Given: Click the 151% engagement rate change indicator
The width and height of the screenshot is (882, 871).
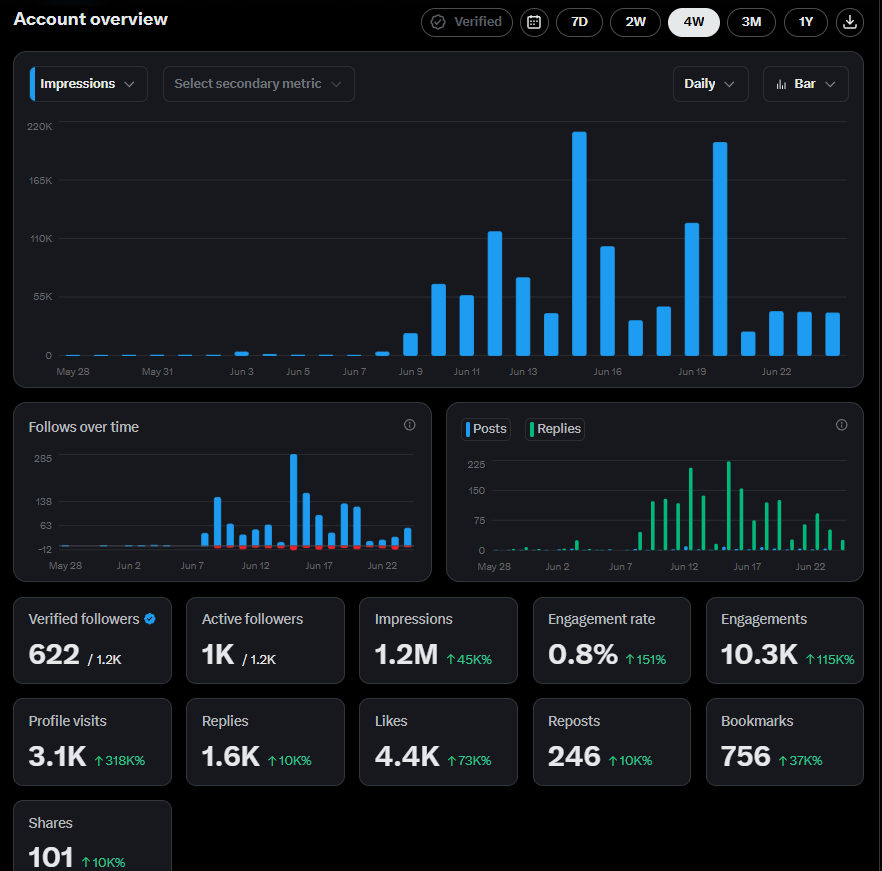Looking at the screenshot, I should click(646, 659).
